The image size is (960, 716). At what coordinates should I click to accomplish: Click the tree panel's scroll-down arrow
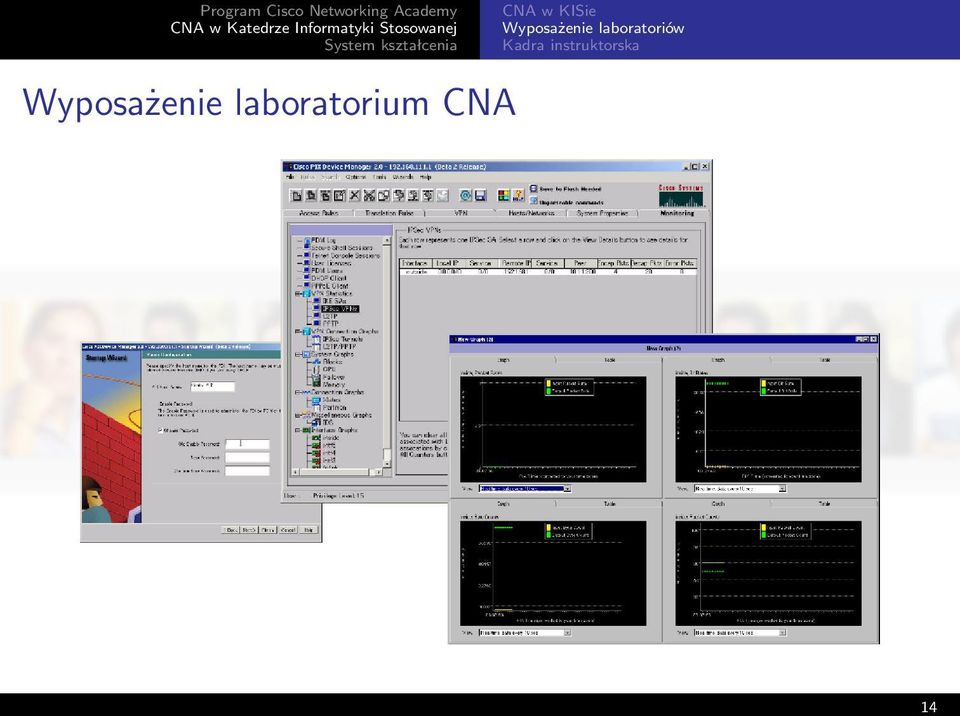387,463
